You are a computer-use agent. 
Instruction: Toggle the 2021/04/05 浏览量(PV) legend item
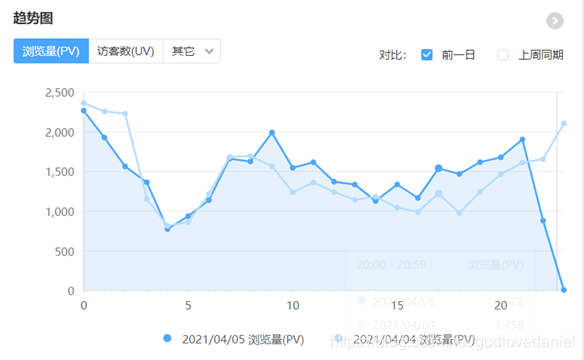pos(234,339)
